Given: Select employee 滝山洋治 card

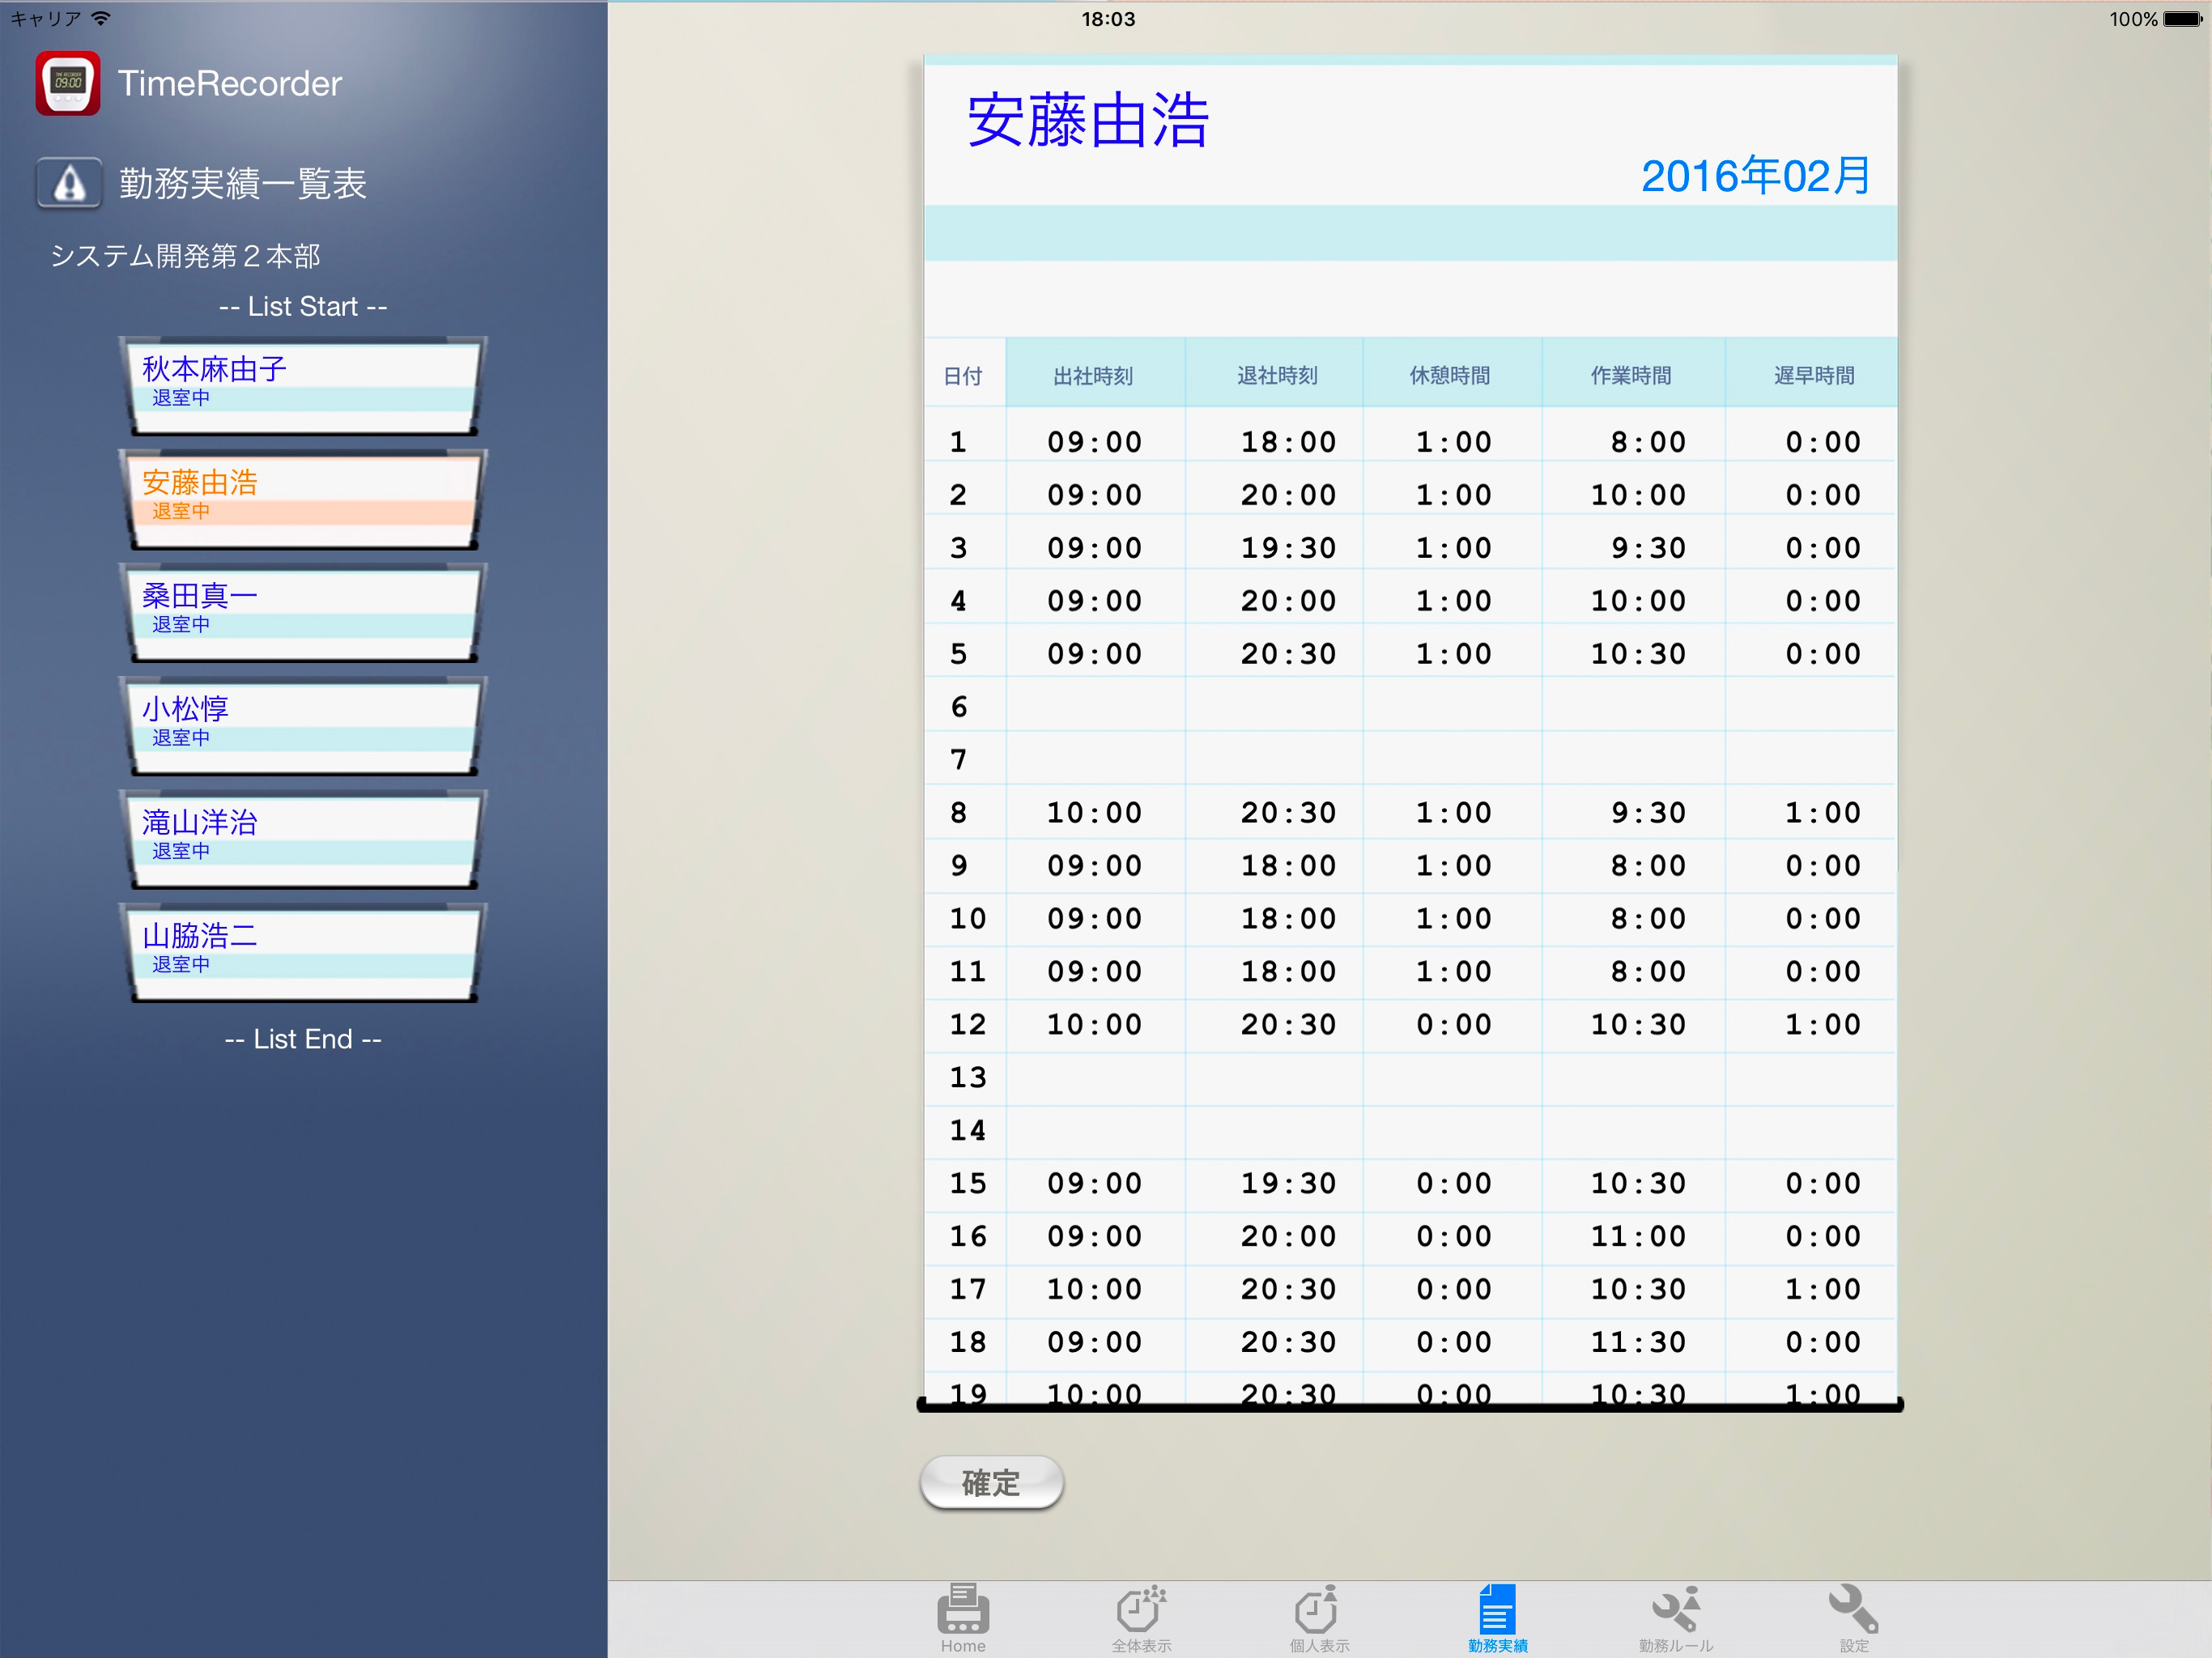Looking at the screenshot, I should pos(303,838).
